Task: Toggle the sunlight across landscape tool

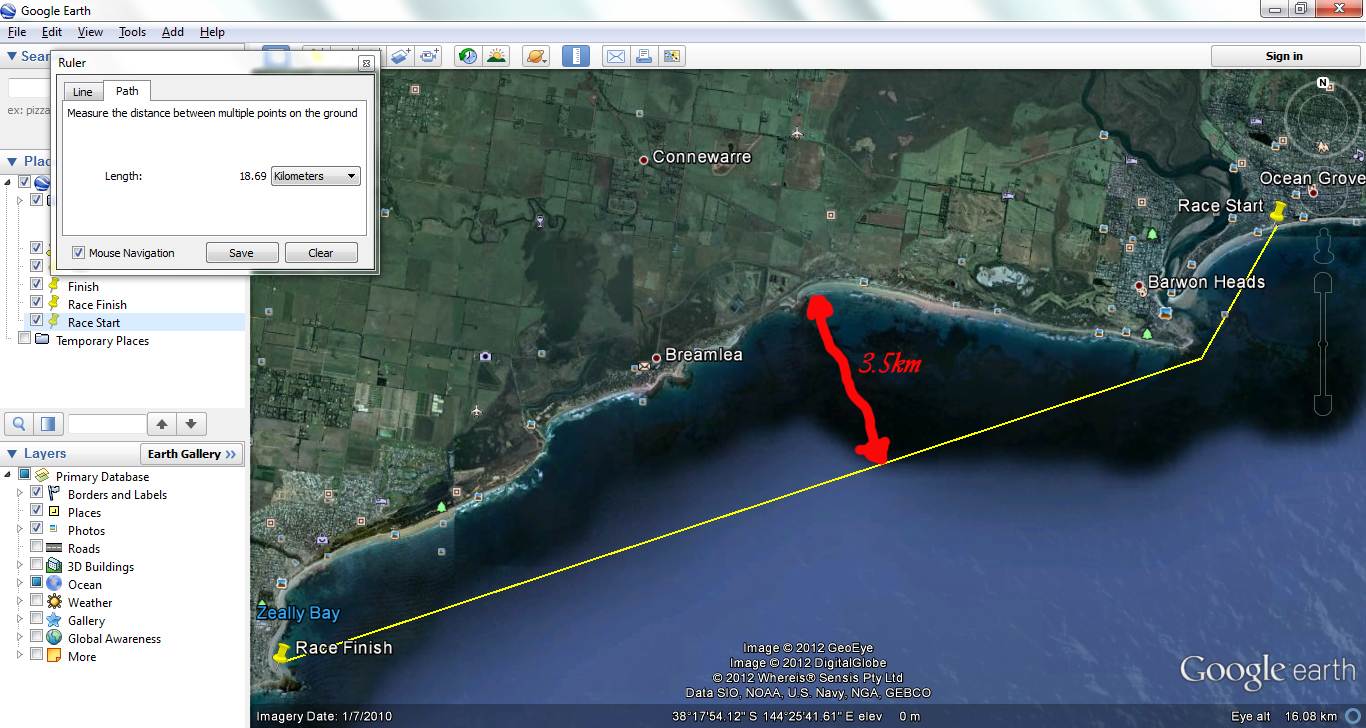Action: click(x=496, y=56)
